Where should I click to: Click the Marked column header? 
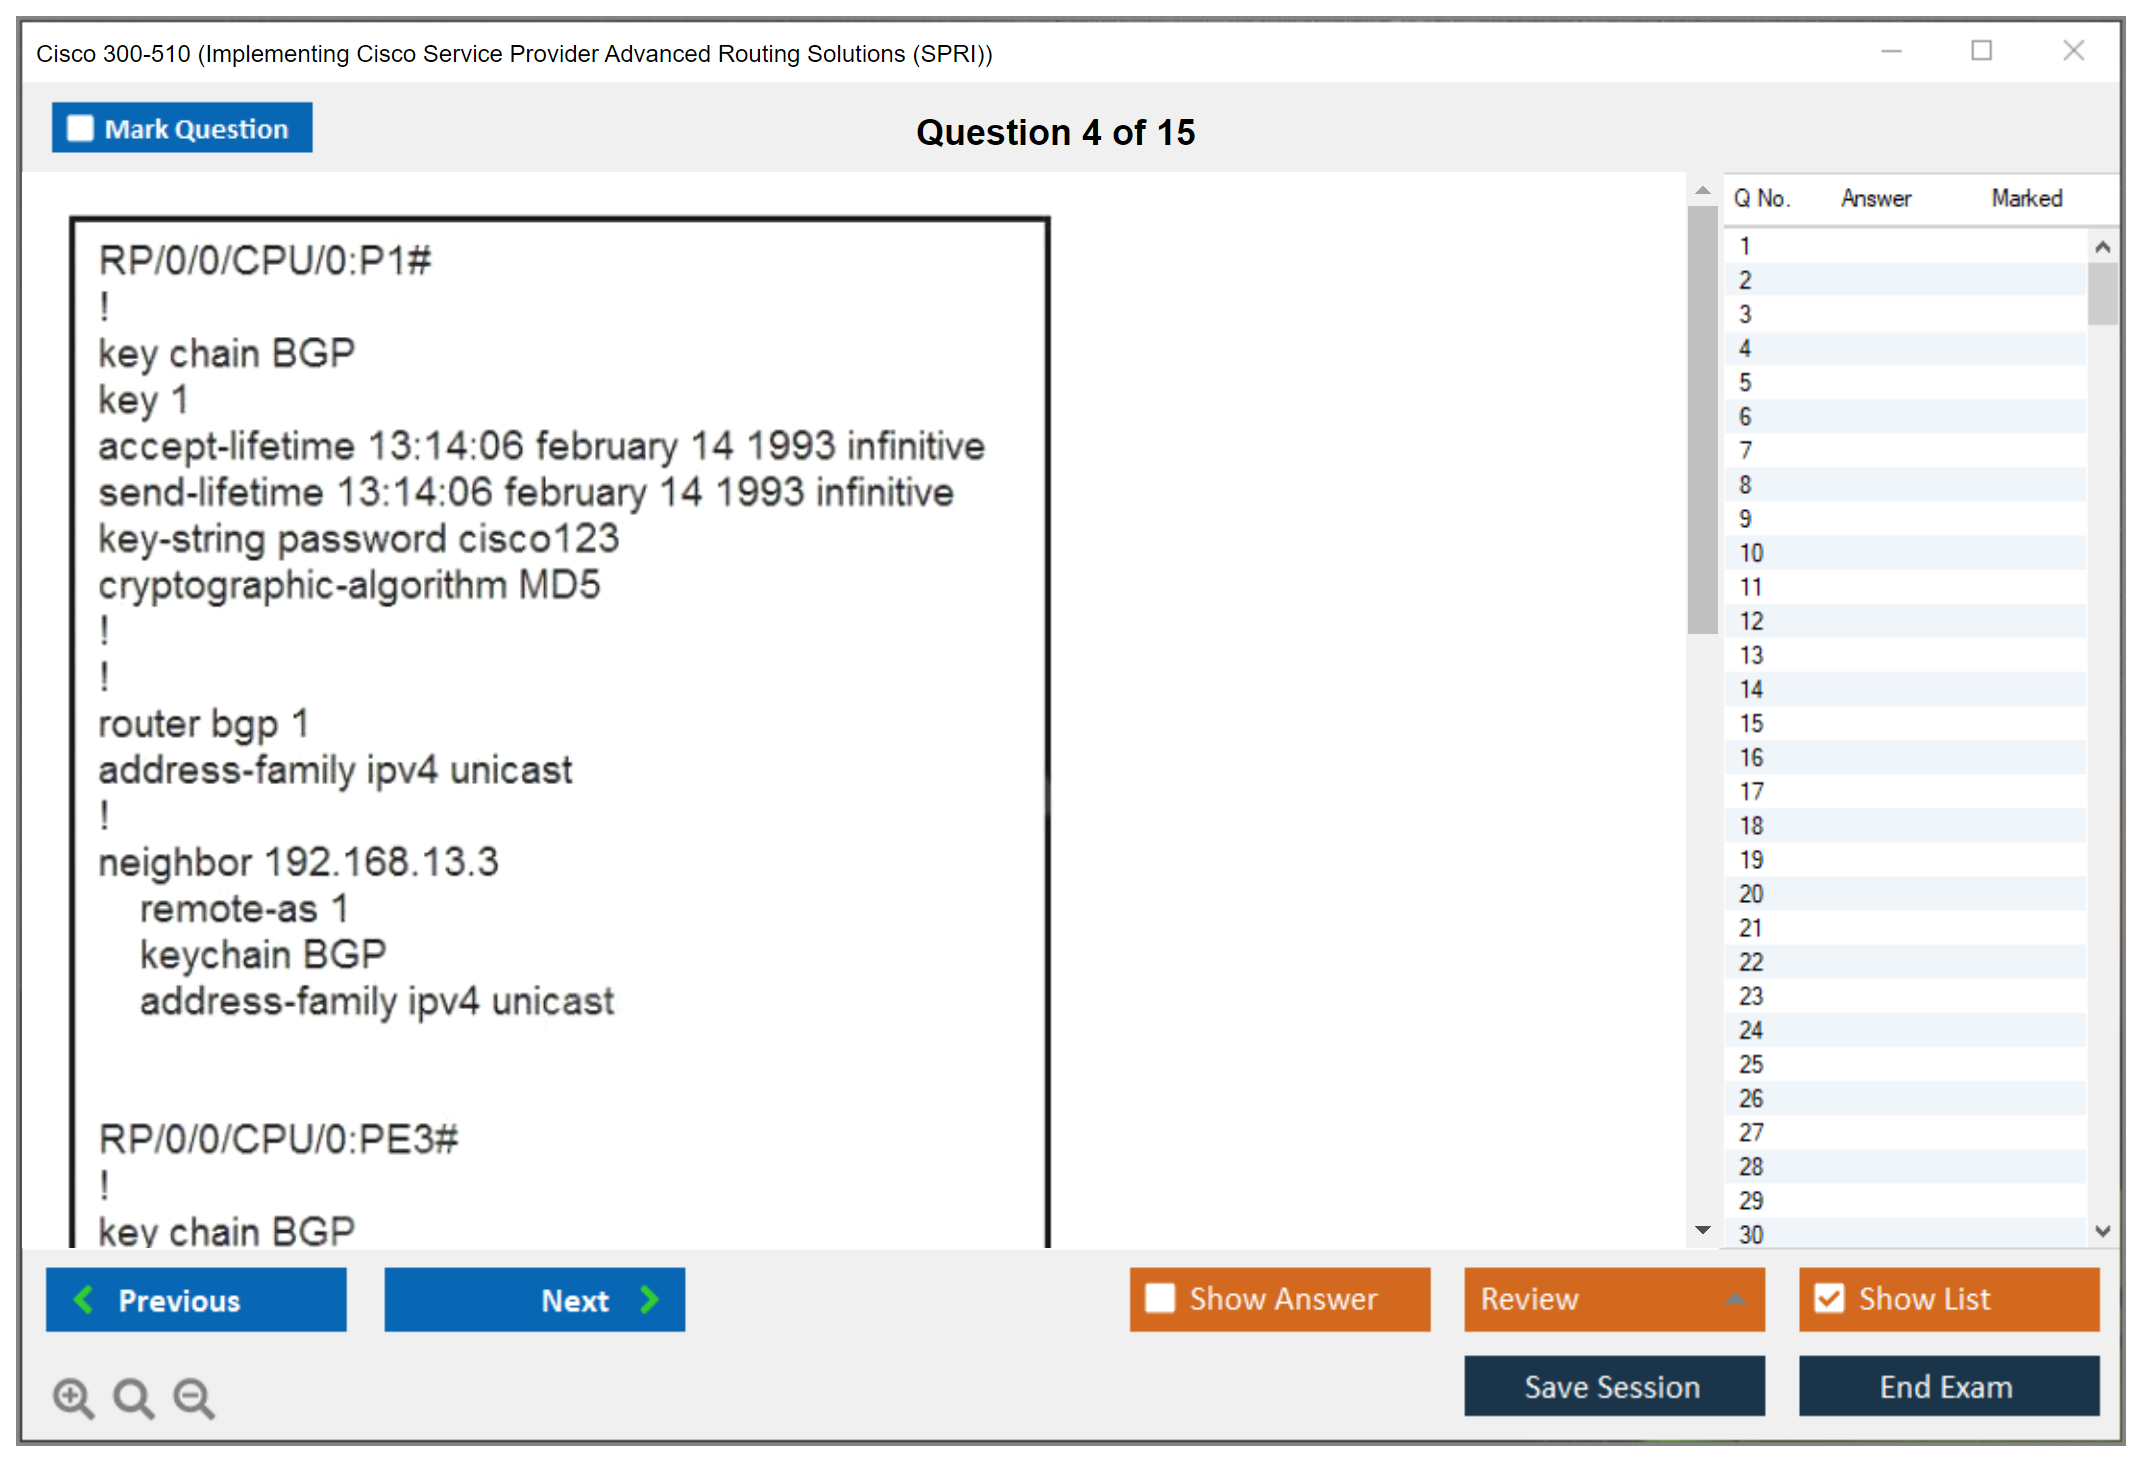click(x=2026, y=198)
